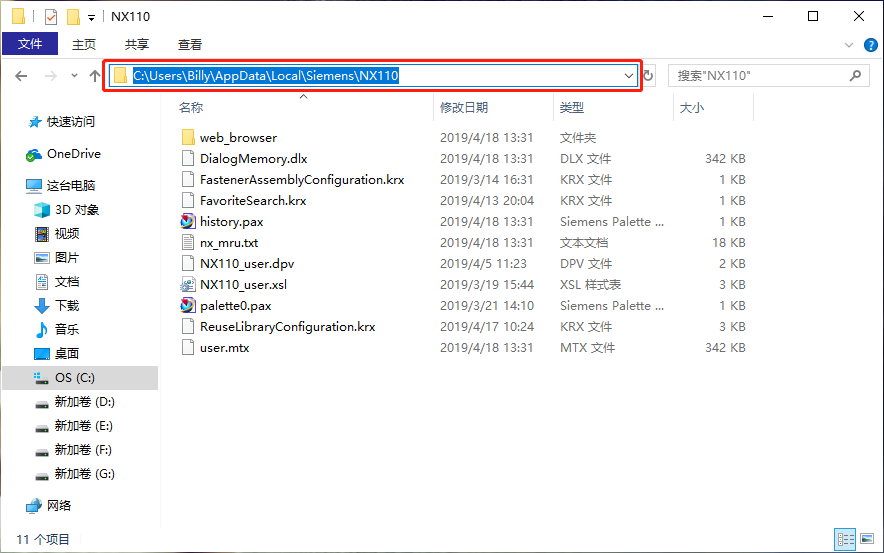Screen dimensions: 884x553
Task: Click the window's folder icon in title bar
Action: click(x=19, y=16)
